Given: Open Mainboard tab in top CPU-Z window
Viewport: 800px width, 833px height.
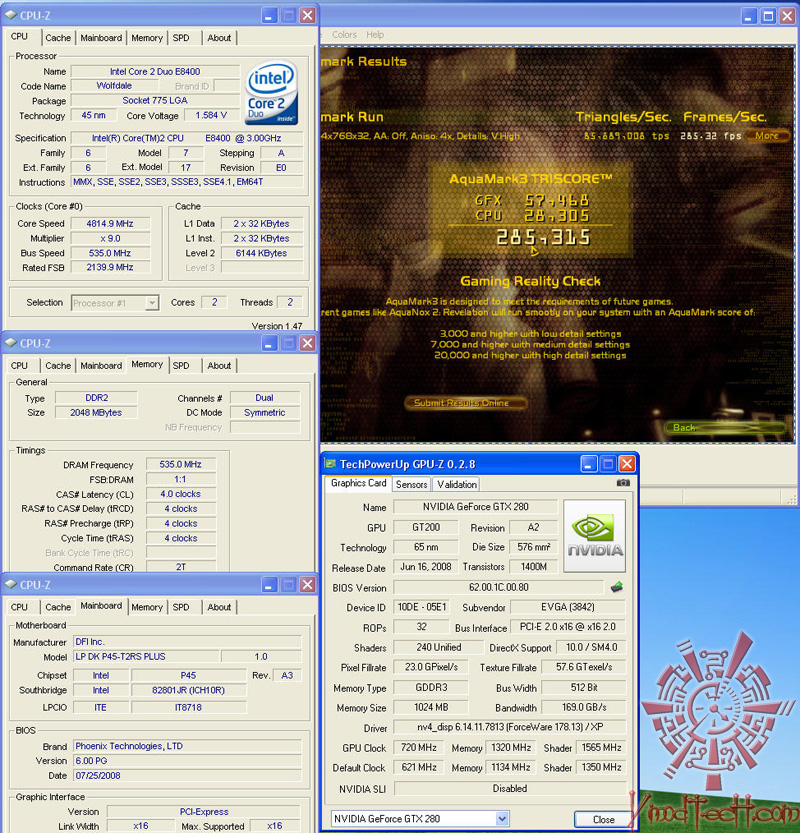Looking at the screenshot, I should click(x=101, y=38).
